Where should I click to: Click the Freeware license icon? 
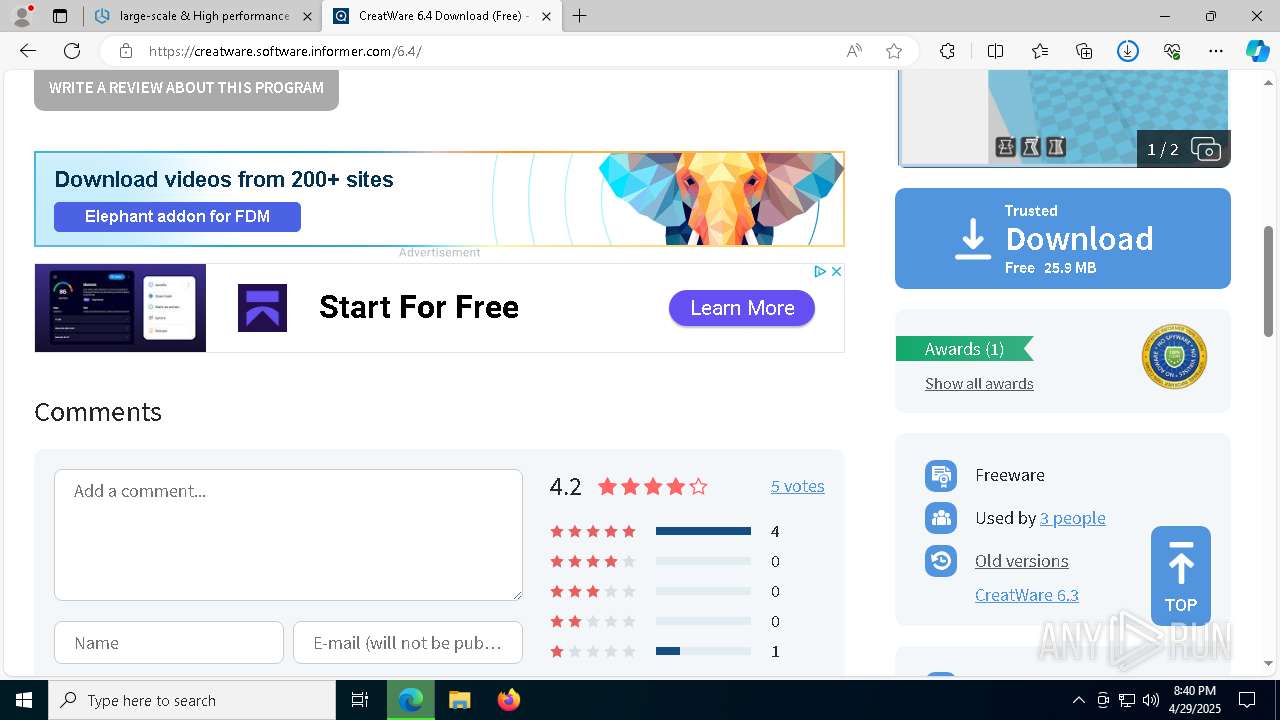[941, 476]
